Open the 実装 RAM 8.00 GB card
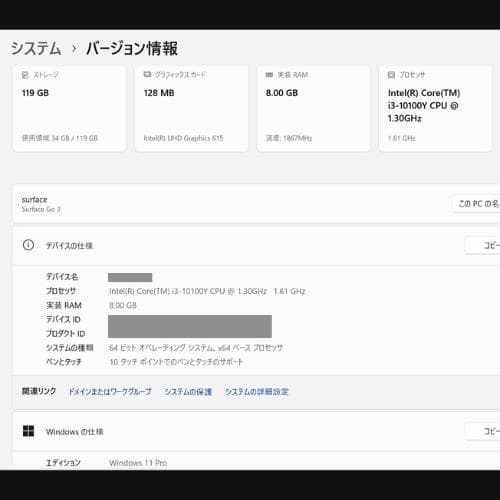This screenshot has height=500, width=500. click(313, 108)
